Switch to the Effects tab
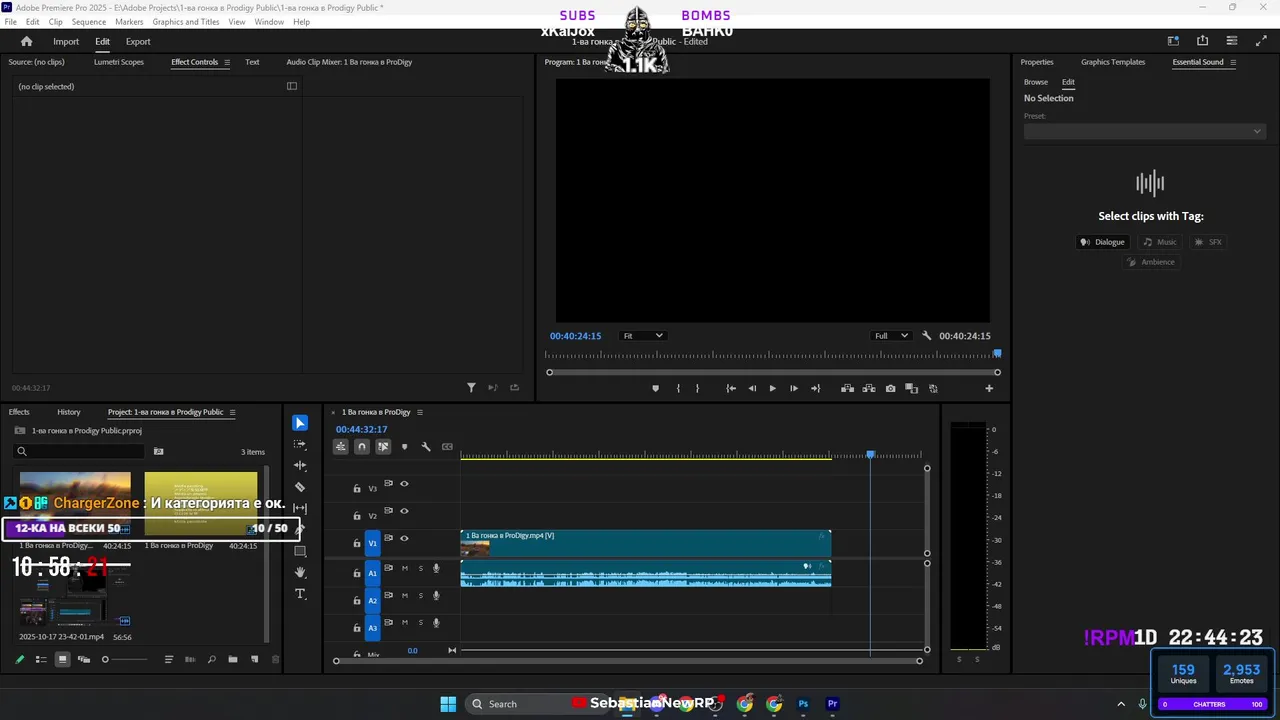 tap(19, 412)
